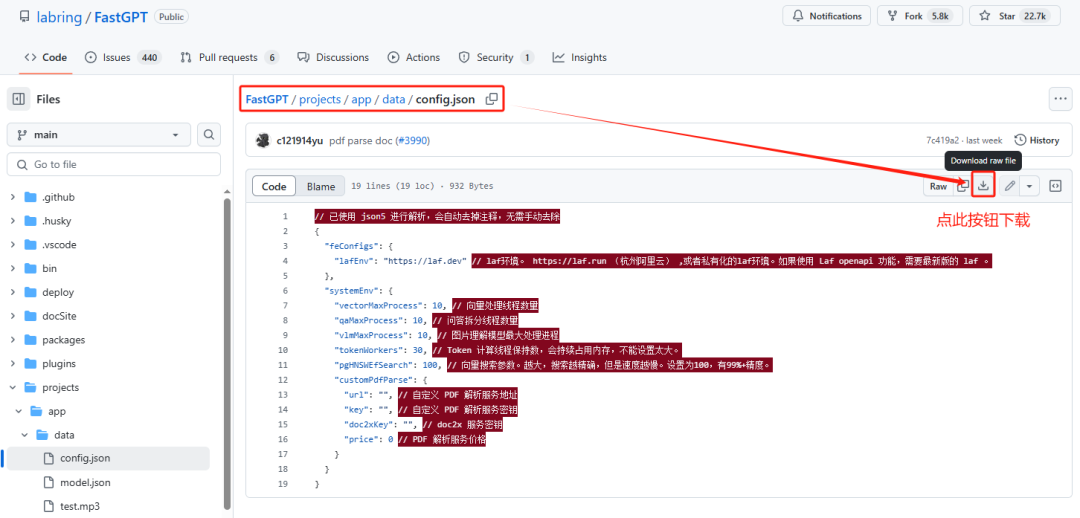Collapse the projects folder chevron
The width and height of the screenshot is (1080, 518).
point(12,387)
